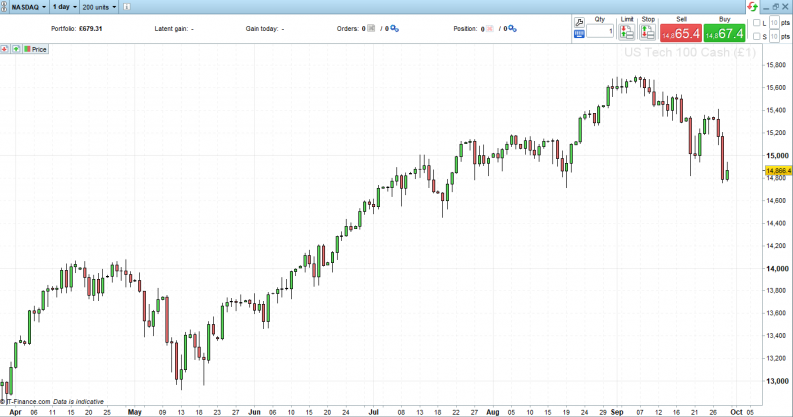
Task: Click the Limit order icon
Action: 627,32
